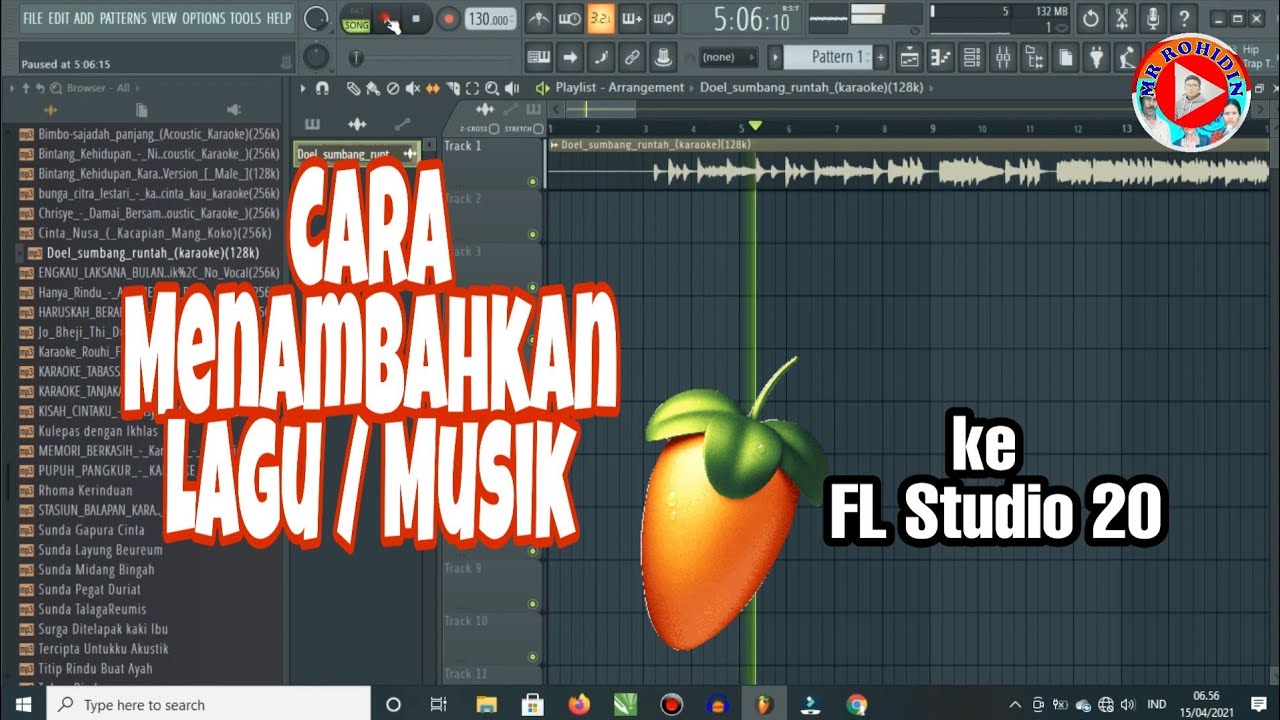Screen dimensions: 1280x720
Task: Adjust the main pitch knob
Action: click(316, 57)
